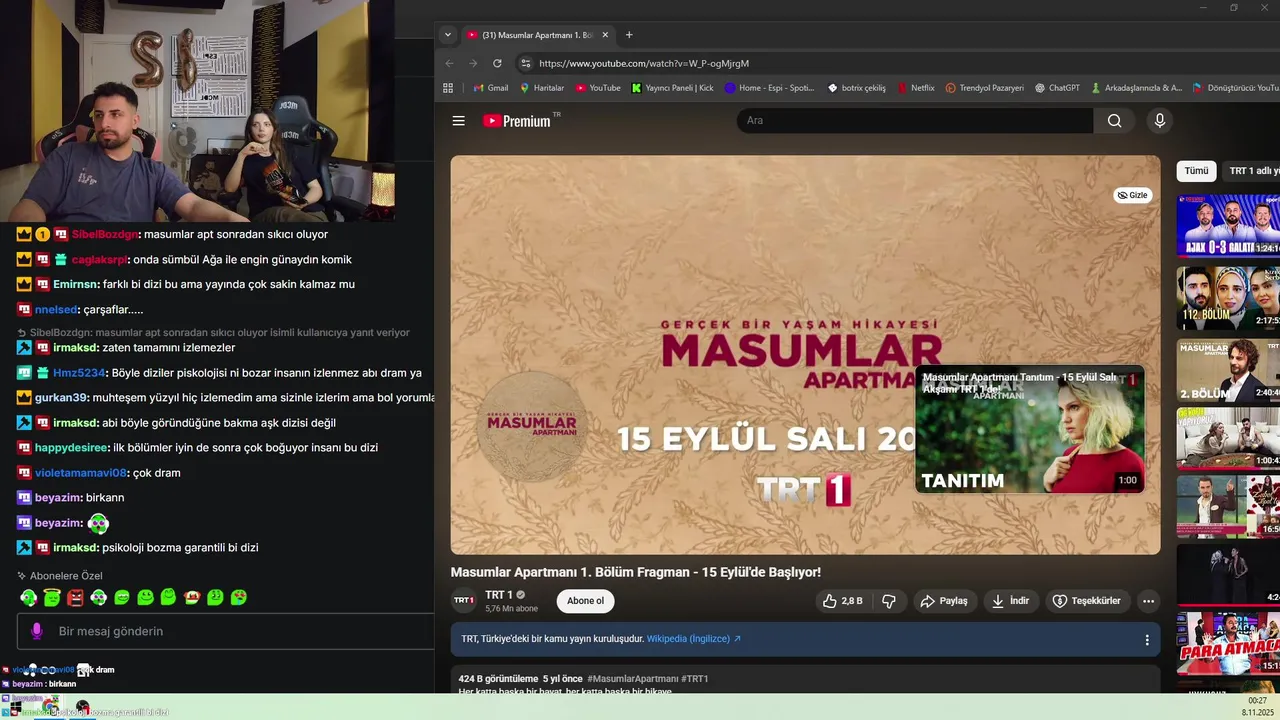Download the video with the İndir button
The height and width of the screenshot is (720, 1280).
(x=1010, y=601)
